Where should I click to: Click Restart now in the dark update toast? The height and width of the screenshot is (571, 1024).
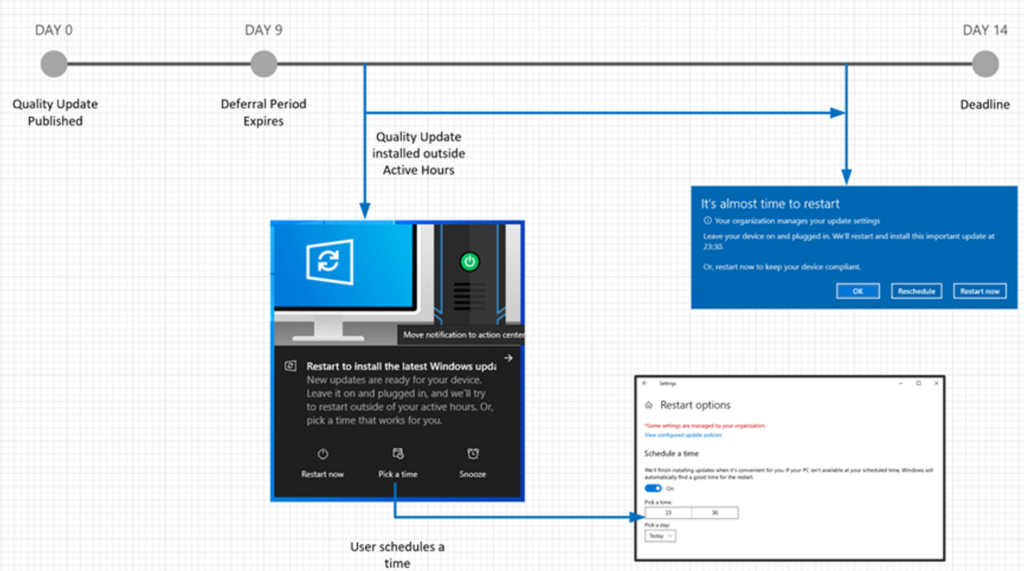(x=322, y=464)
